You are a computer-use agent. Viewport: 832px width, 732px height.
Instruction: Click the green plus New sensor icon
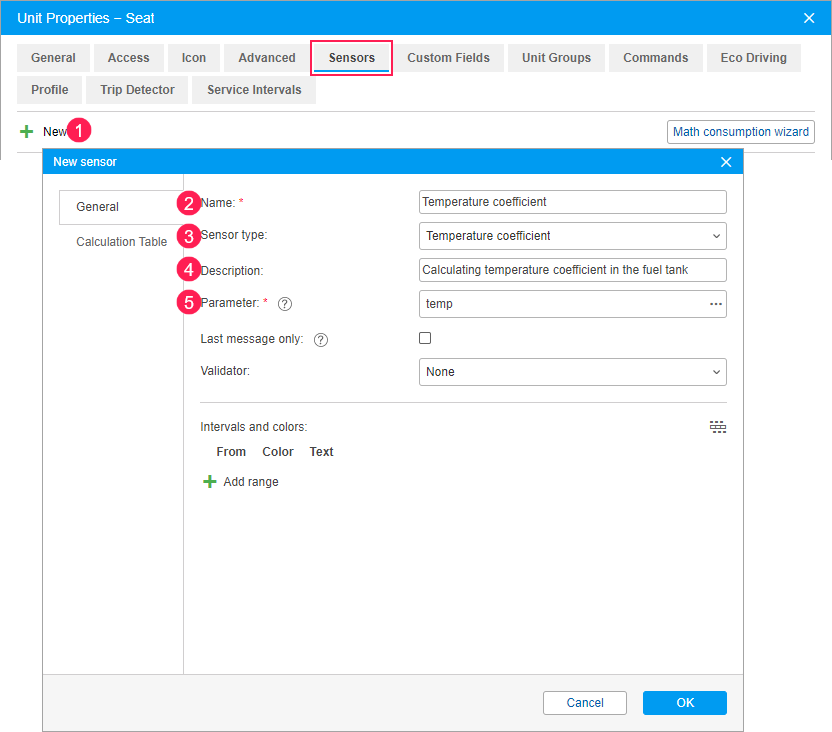click(x=26, y=131)
